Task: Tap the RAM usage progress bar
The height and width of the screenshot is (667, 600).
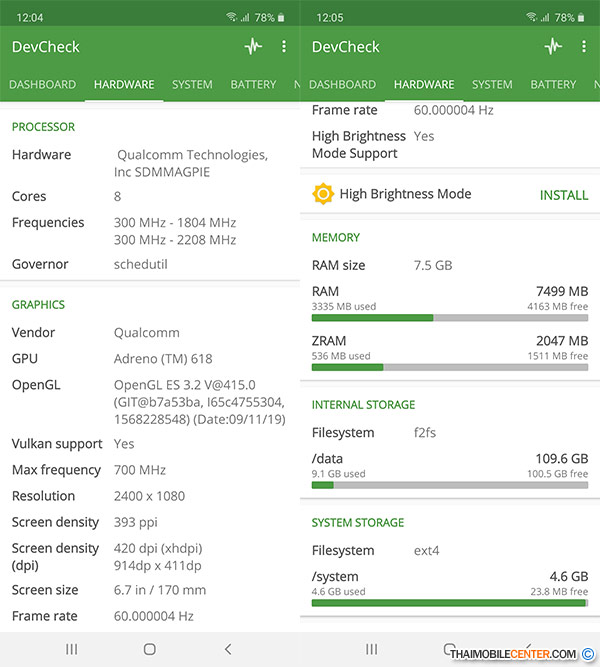Action: point(449,318)
